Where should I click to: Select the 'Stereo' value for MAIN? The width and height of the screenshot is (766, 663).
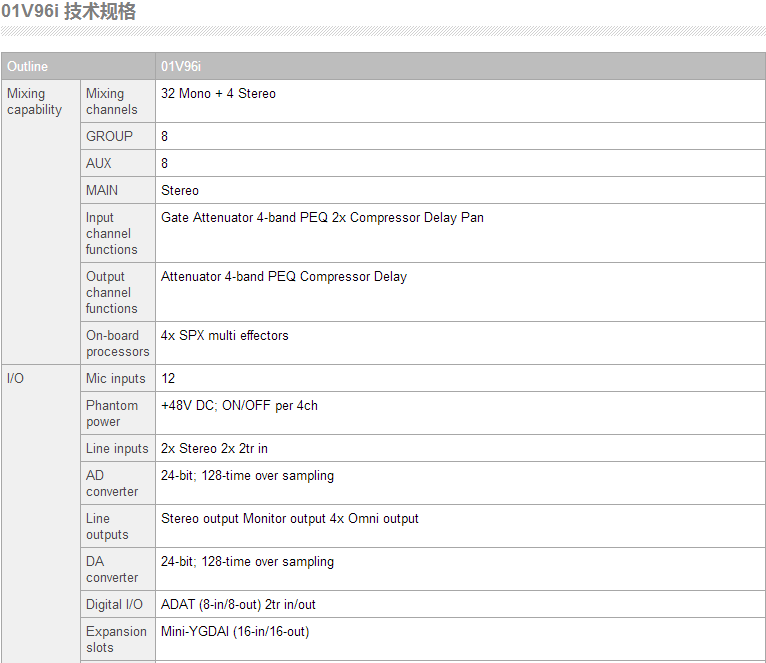coord(180,190)
